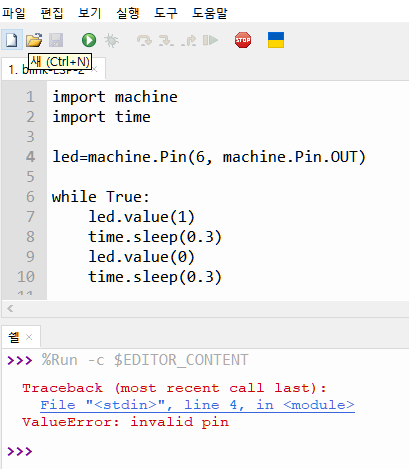Open the 파일 menu
Screen dimensions: 409x469
[x=14, y=13]
